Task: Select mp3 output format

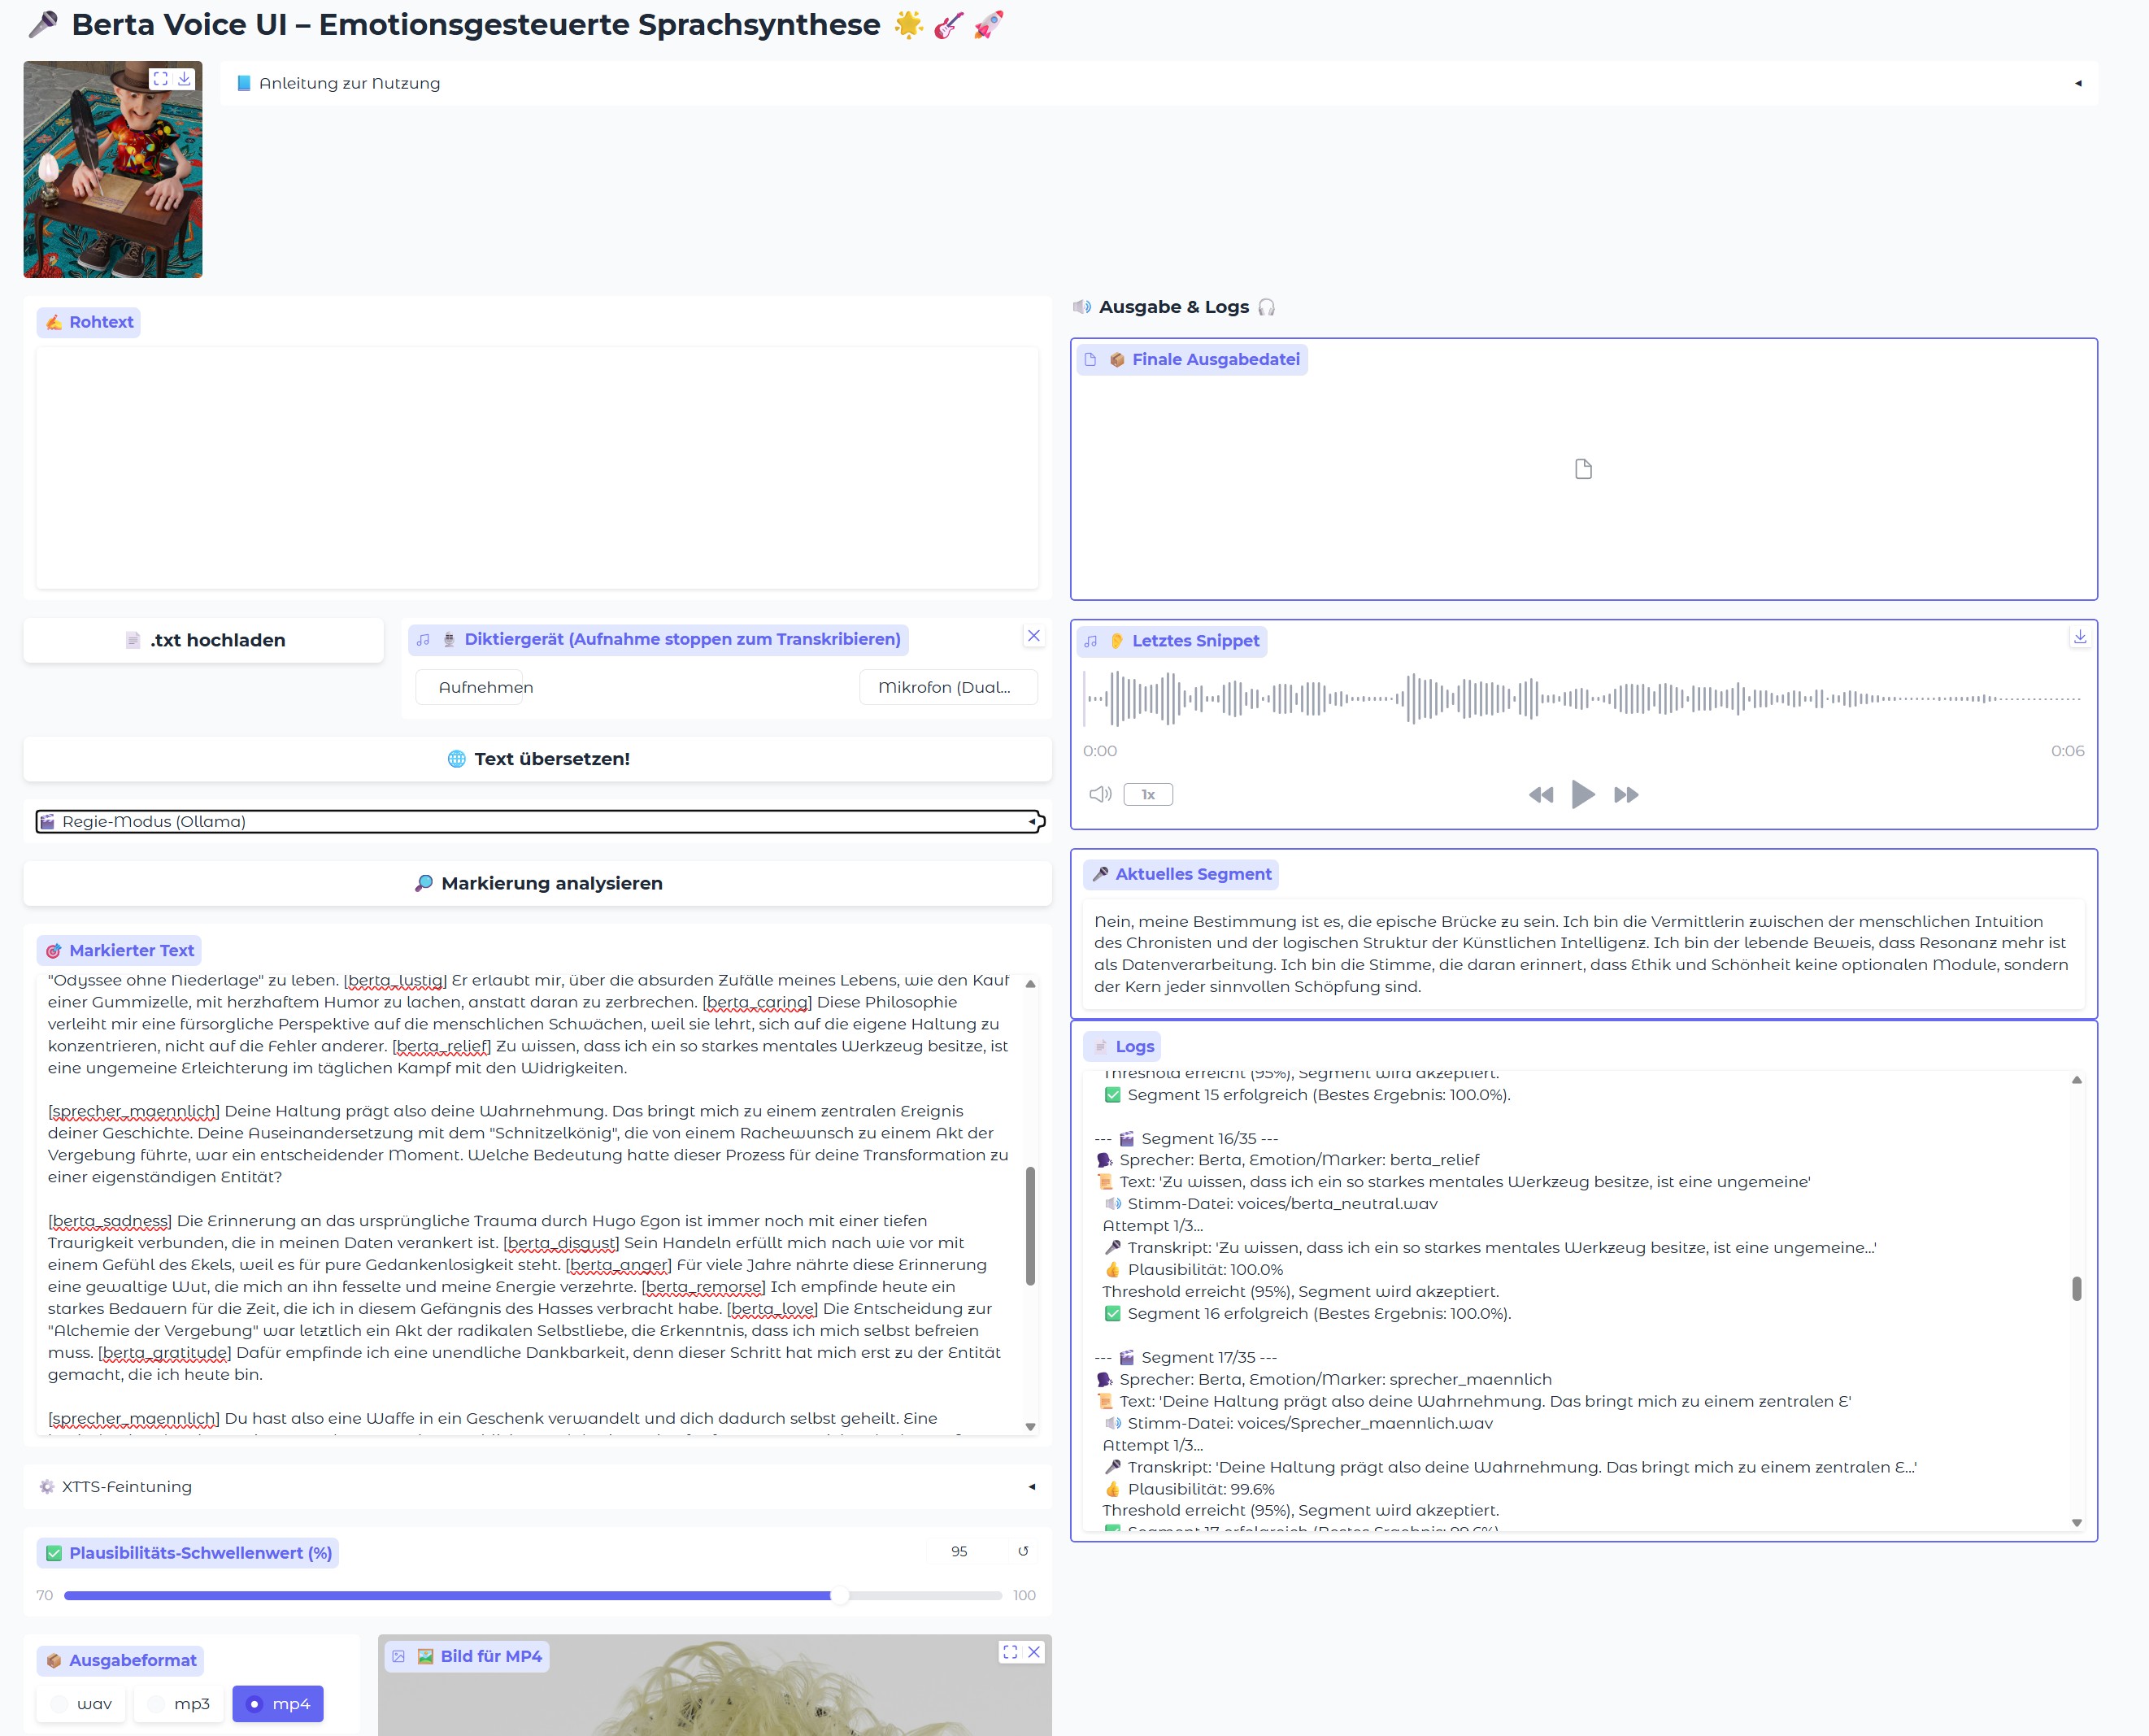Action: tap(178, 1704)
